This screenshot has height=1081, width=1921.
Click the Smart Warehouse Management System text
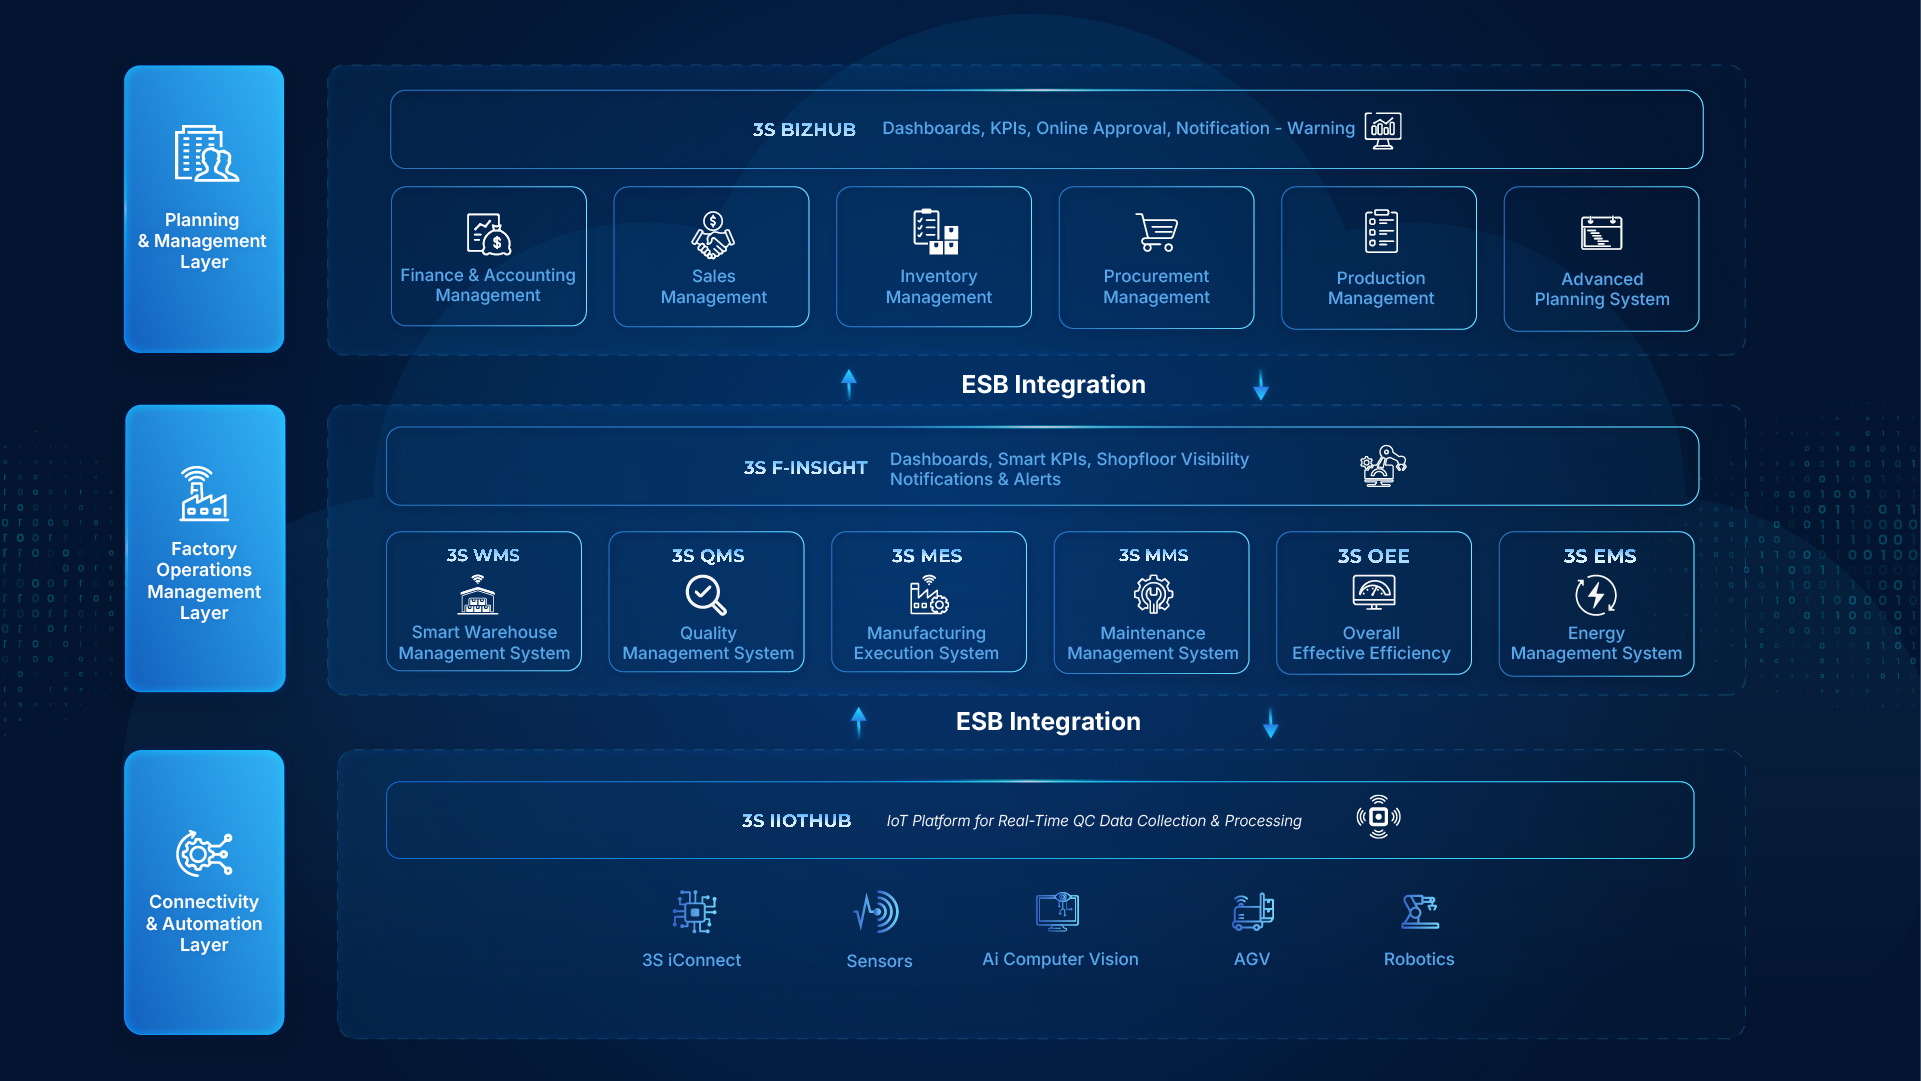point(484,643)
